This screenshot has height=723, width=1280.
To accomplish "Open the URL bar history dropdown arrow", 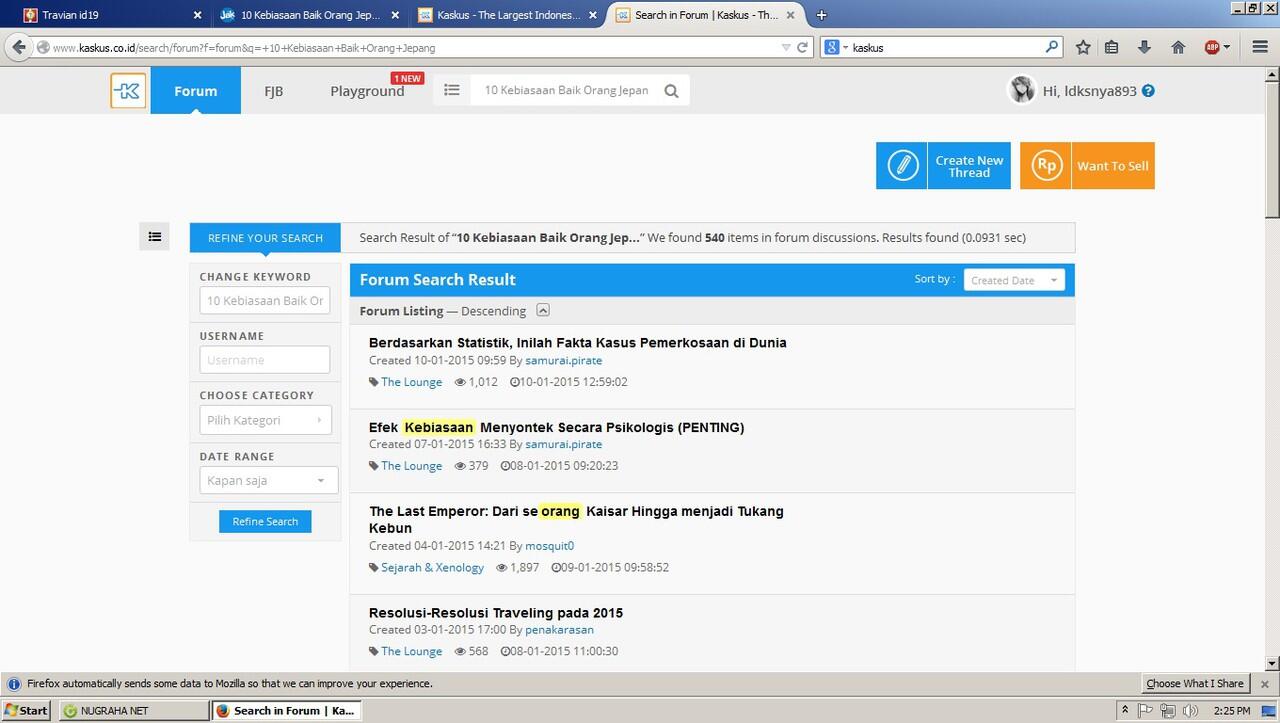I will tap(786, 47).
